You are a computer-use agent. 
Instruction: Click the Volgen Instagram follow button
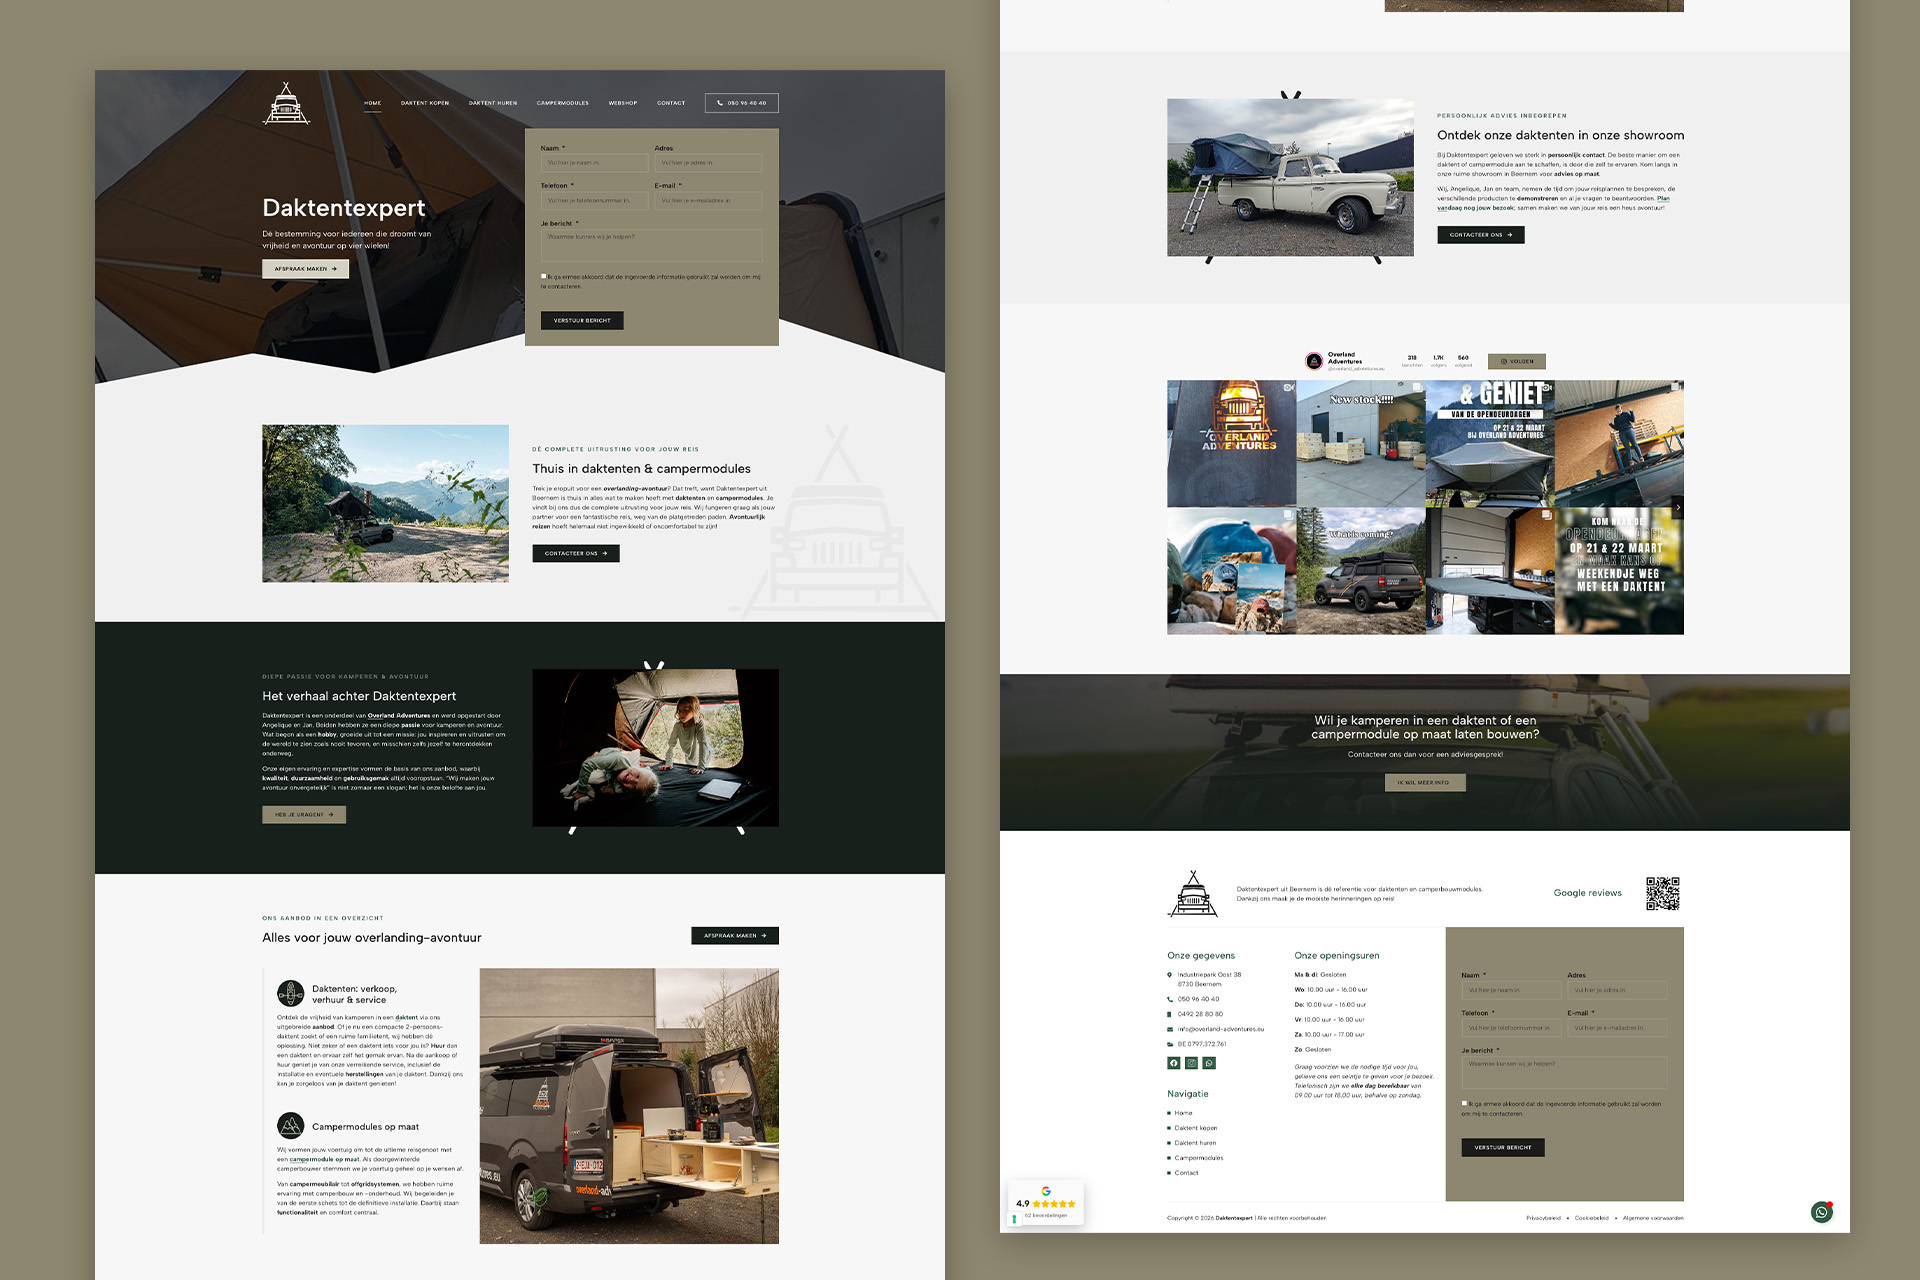click(x=1516, y=361)
